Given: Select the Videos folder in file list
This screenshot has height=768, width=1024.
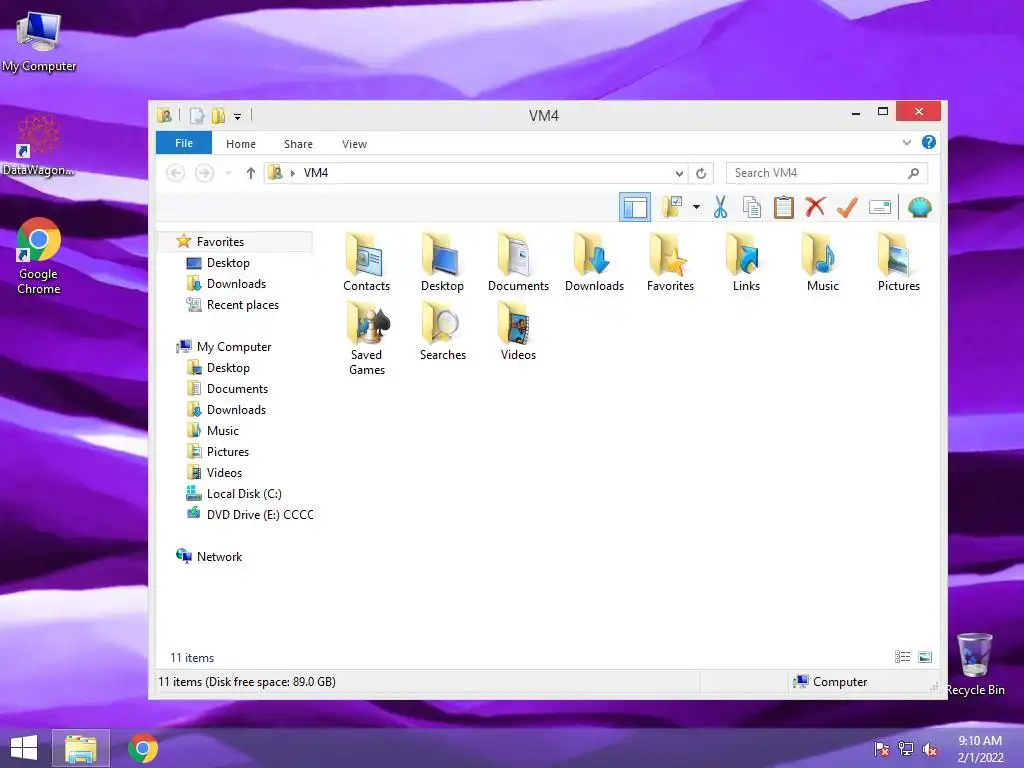Looking at the screenshot, I should (x=519, y=331).
